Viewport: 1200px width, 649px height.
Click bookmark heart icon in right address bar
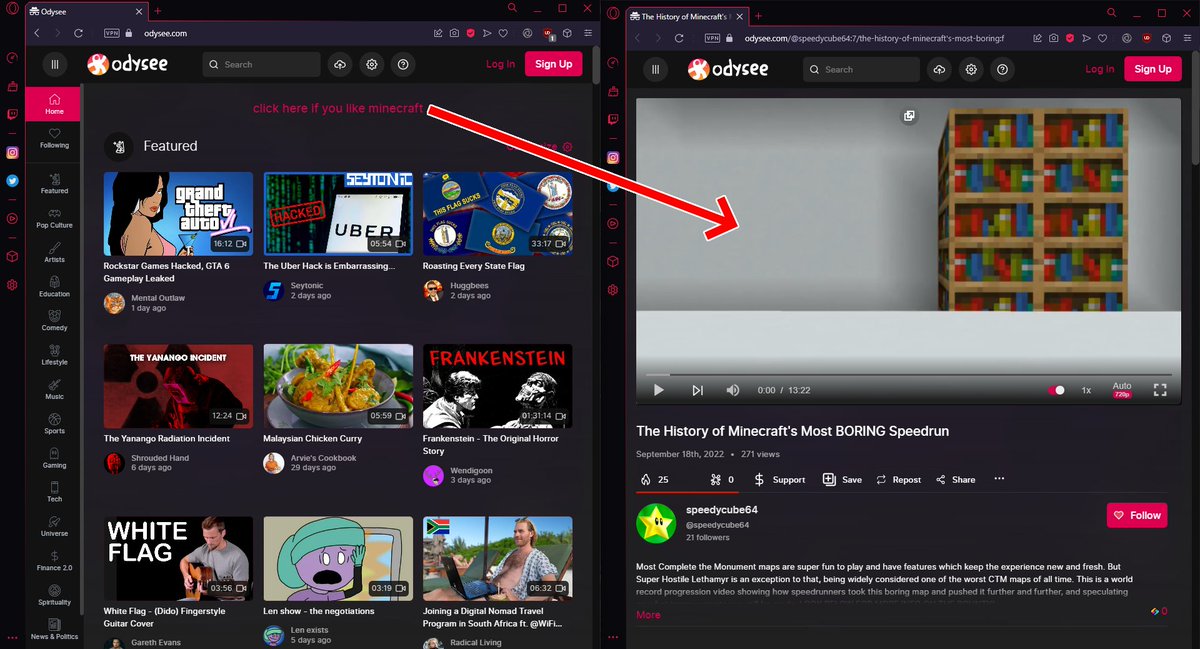coord(1103,38)
